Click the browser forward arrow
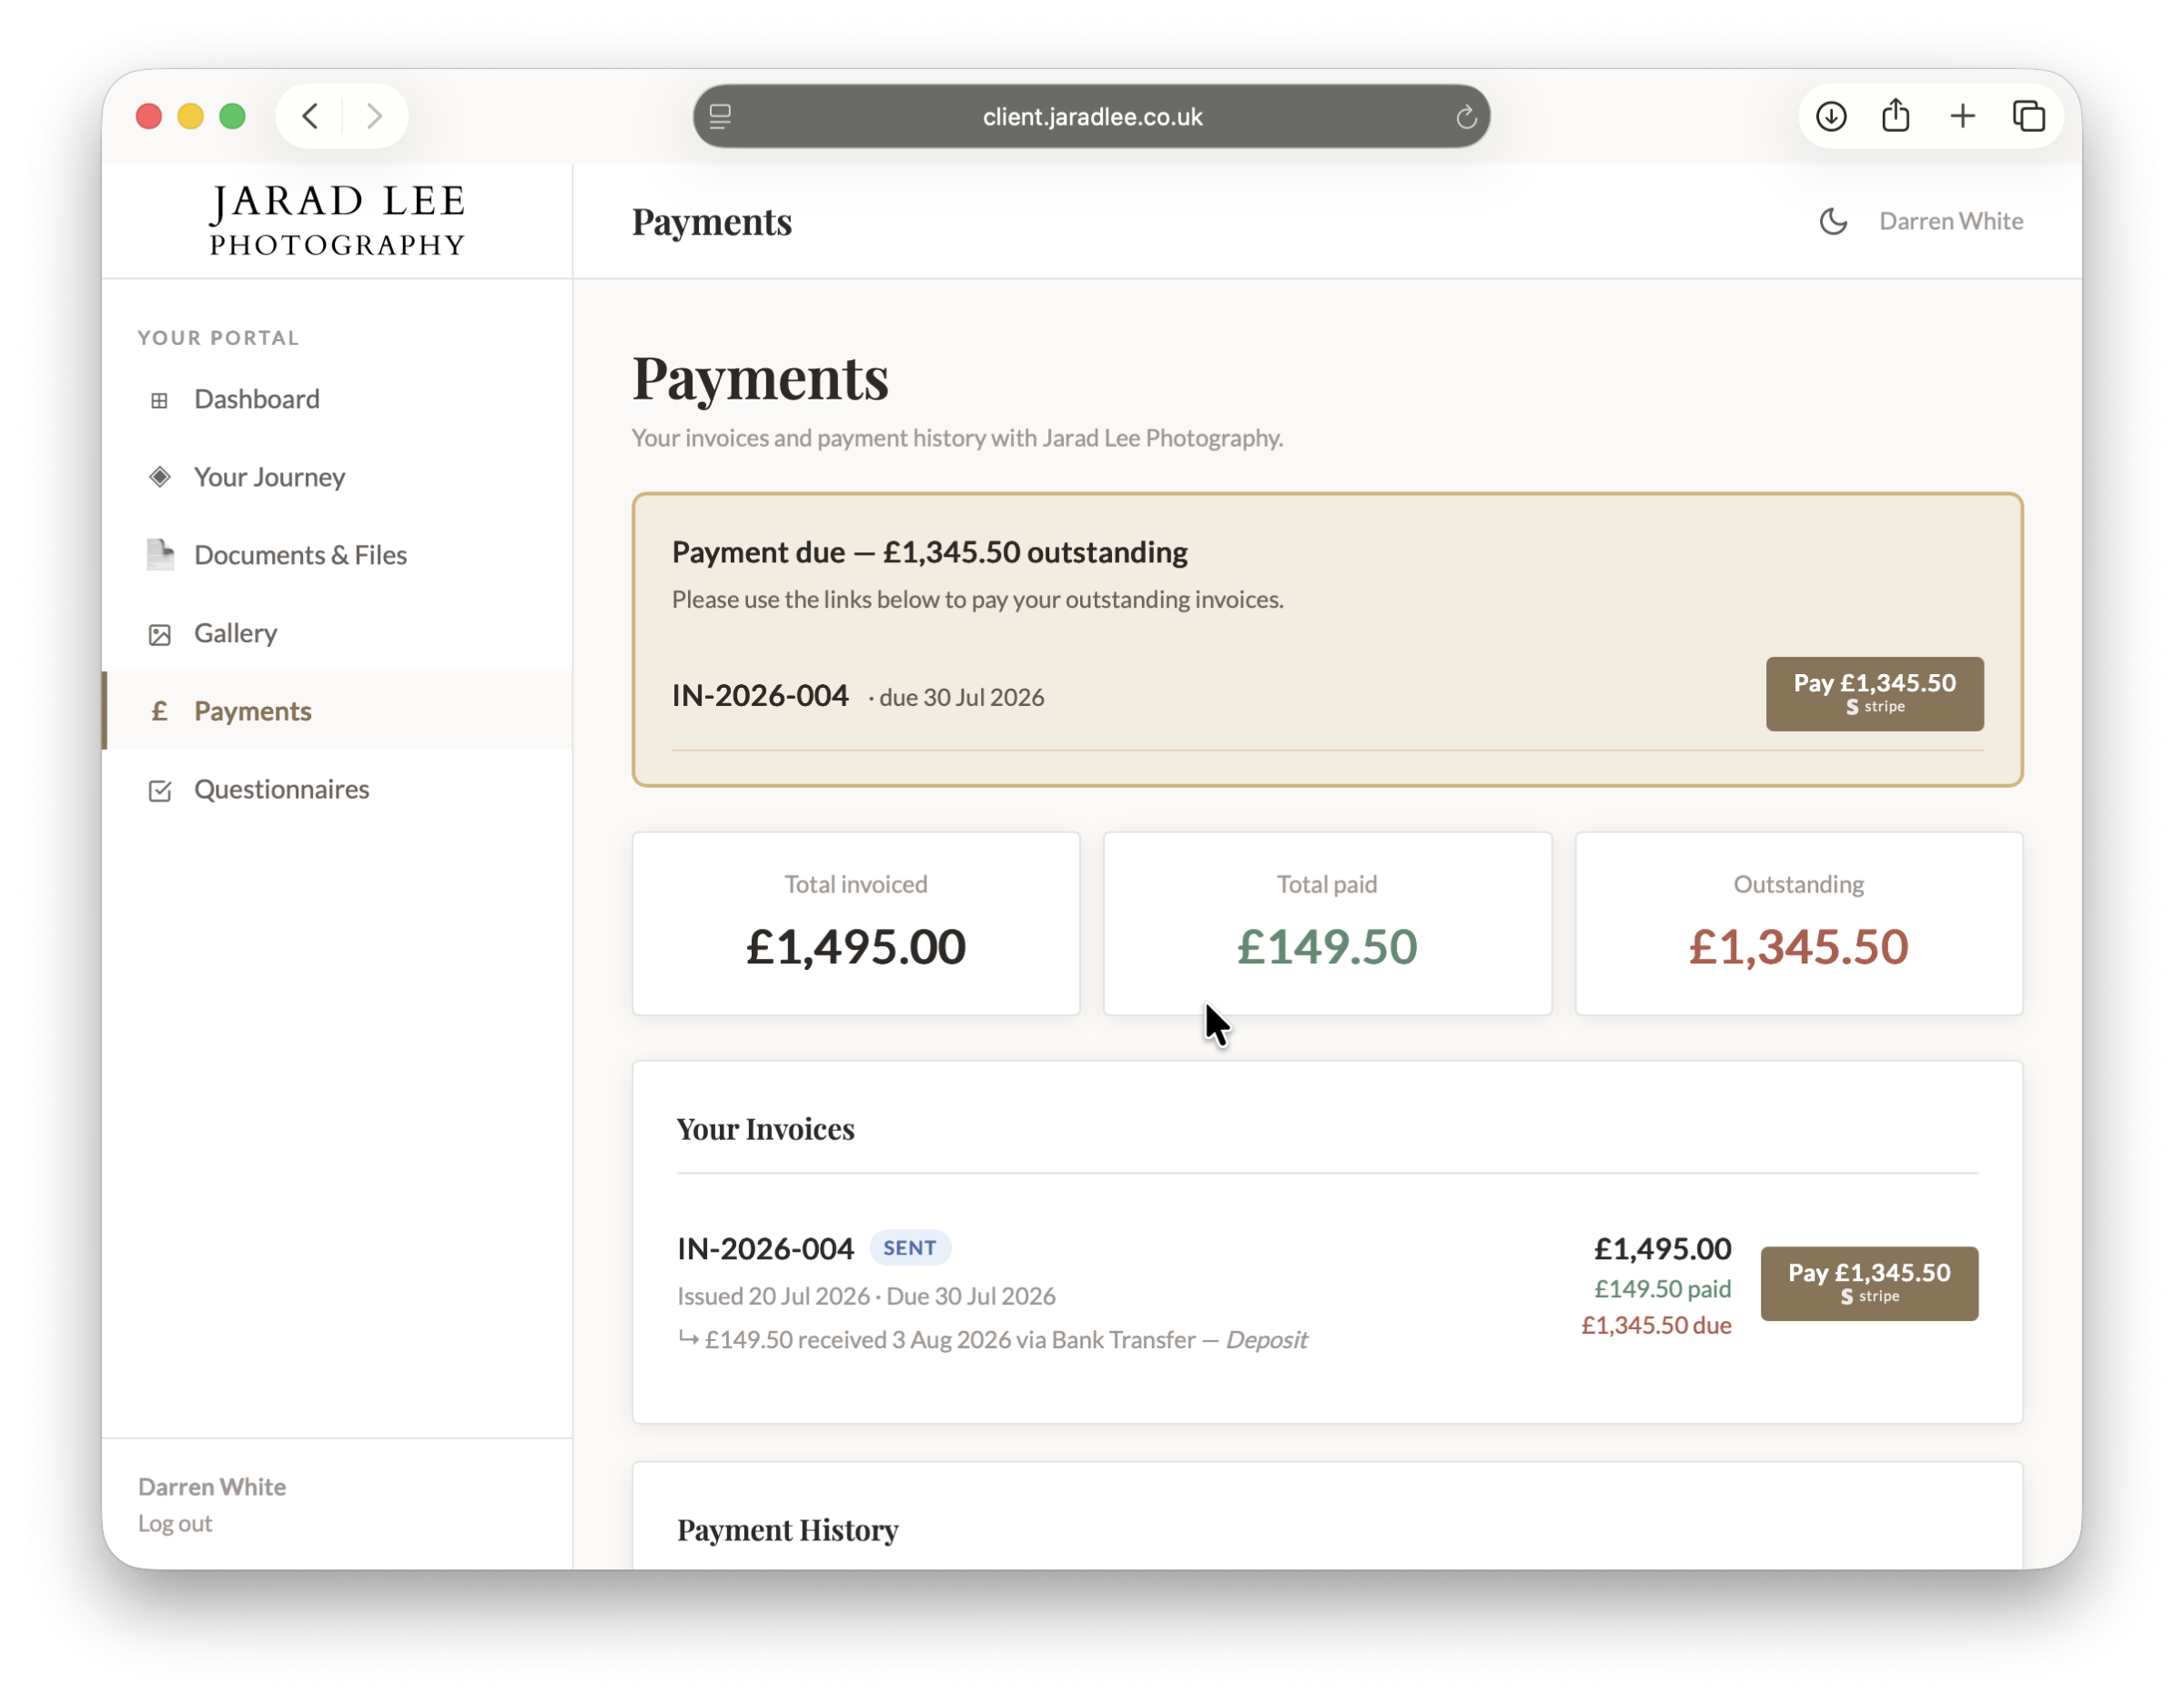Viewport: 2184px width, 1704px height. click(374, 116)
